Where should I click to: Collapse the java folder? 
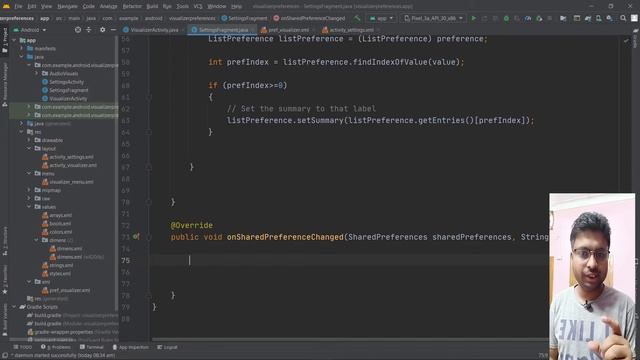(x=22, y=57)
